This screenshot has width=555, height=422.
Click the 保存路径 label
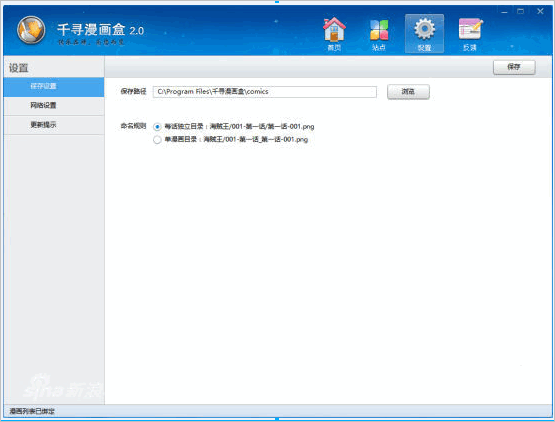coord(133,91)
